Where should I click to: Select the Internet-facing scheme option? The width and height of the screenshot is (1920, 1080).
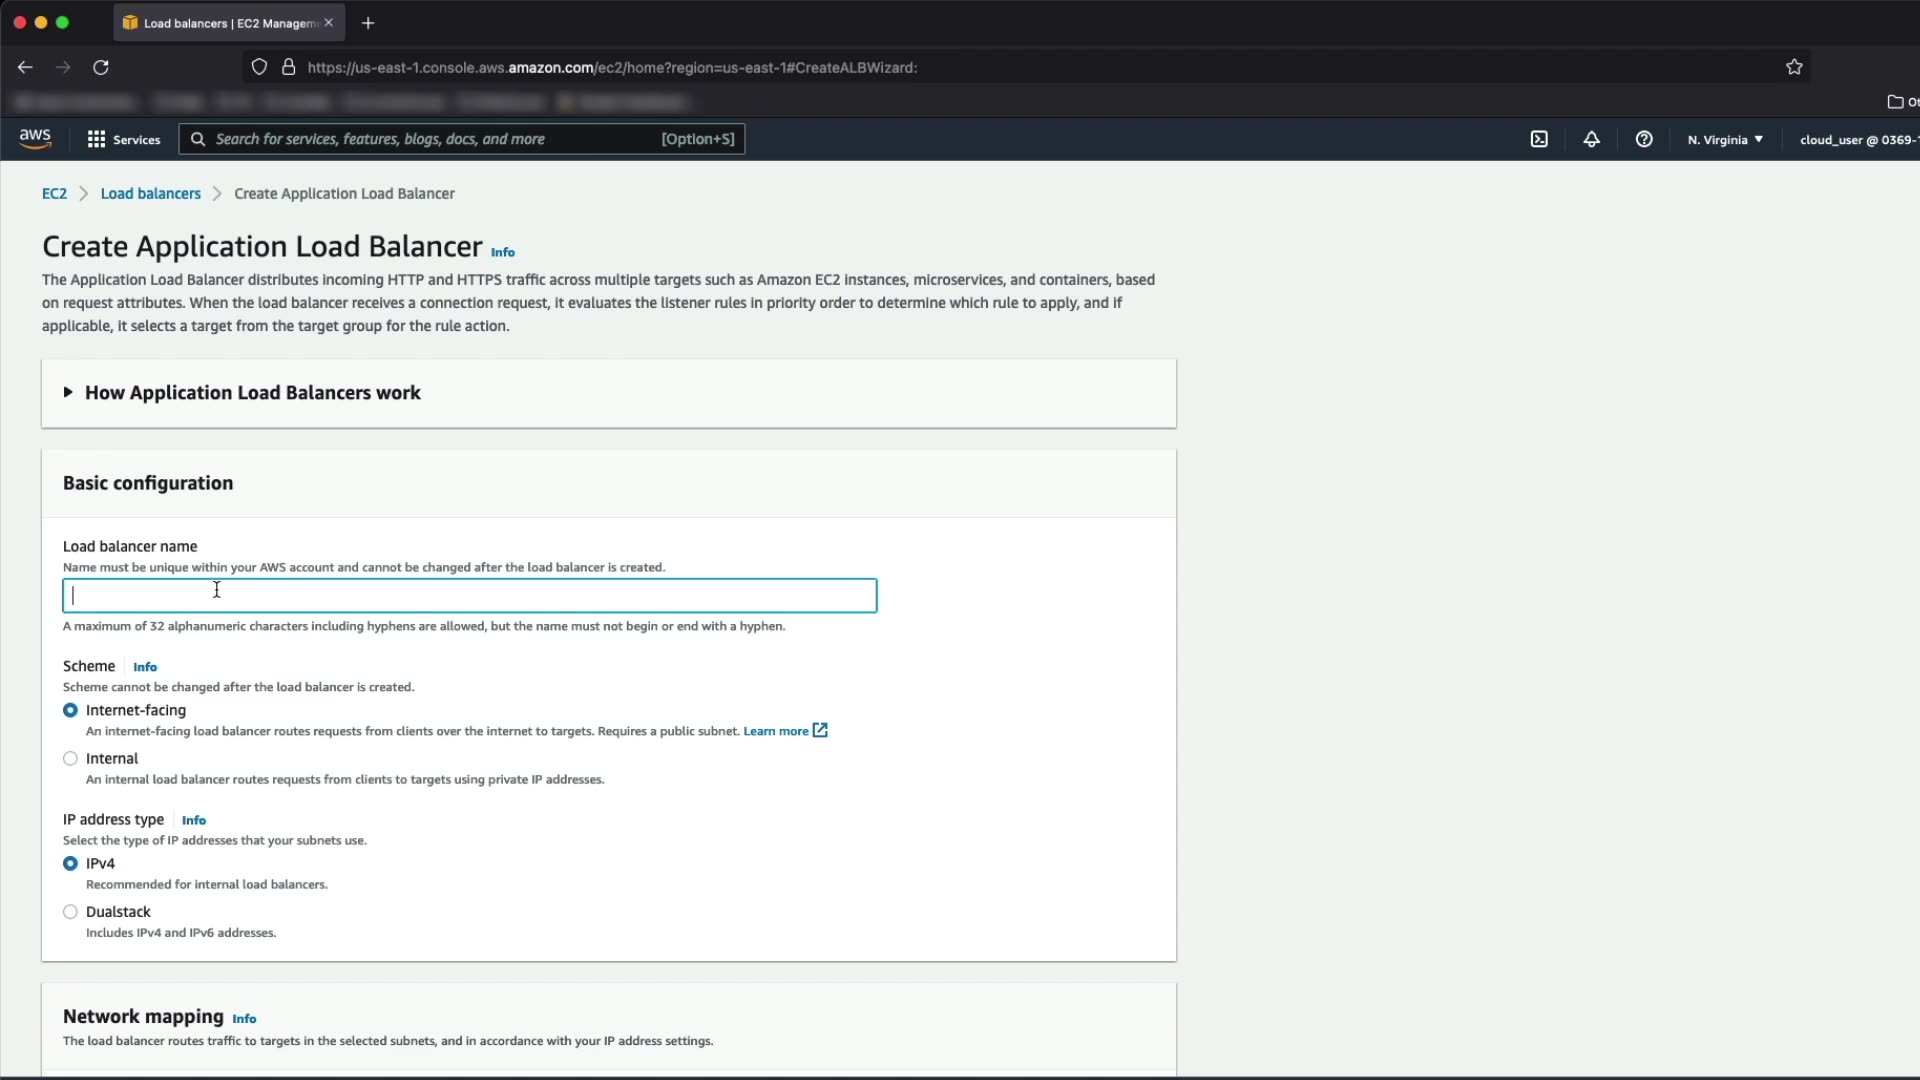[x=70, y=710]
